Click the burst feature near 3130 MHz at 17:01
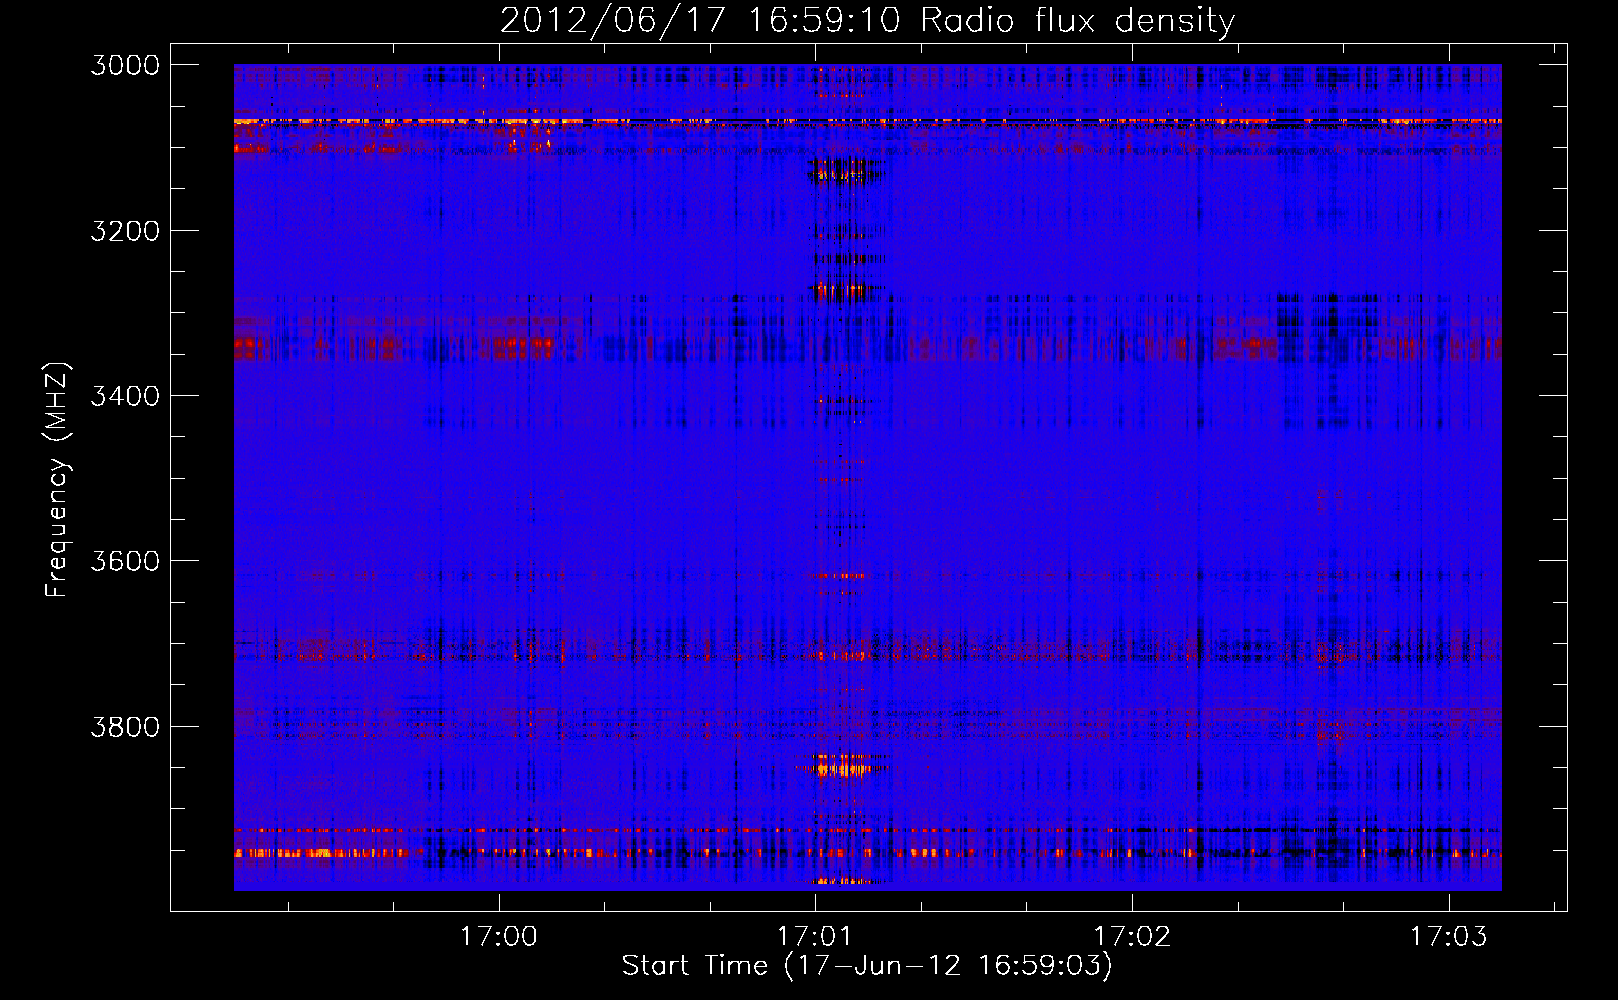 point(846,171)
